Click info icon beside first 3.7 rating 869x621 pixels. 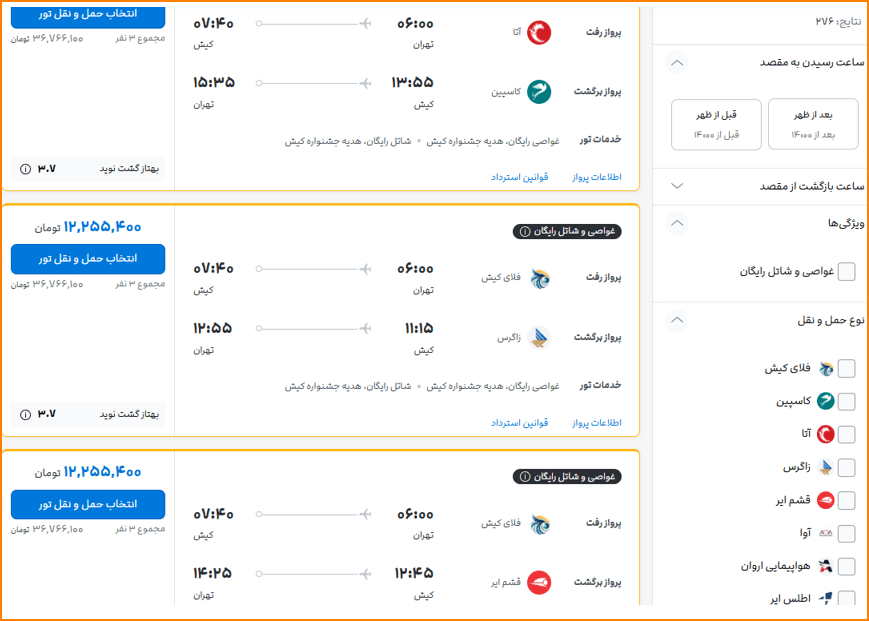(25, 168)
